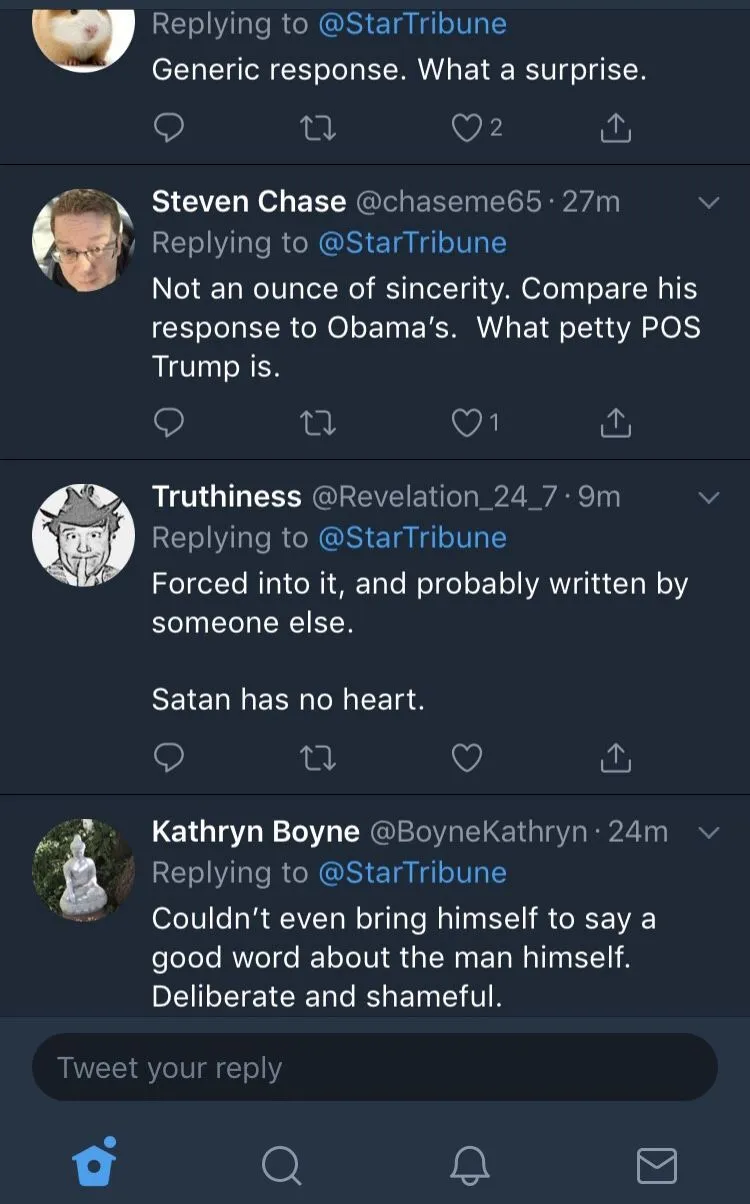
Task: Open Steven Chase's profile picture
Action: tap(83, 240)
